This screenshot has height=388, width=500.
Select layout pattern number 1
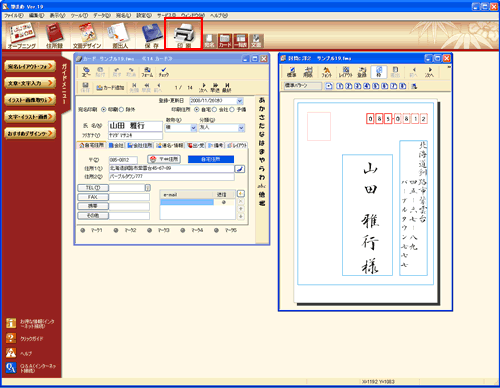(340, 86)
